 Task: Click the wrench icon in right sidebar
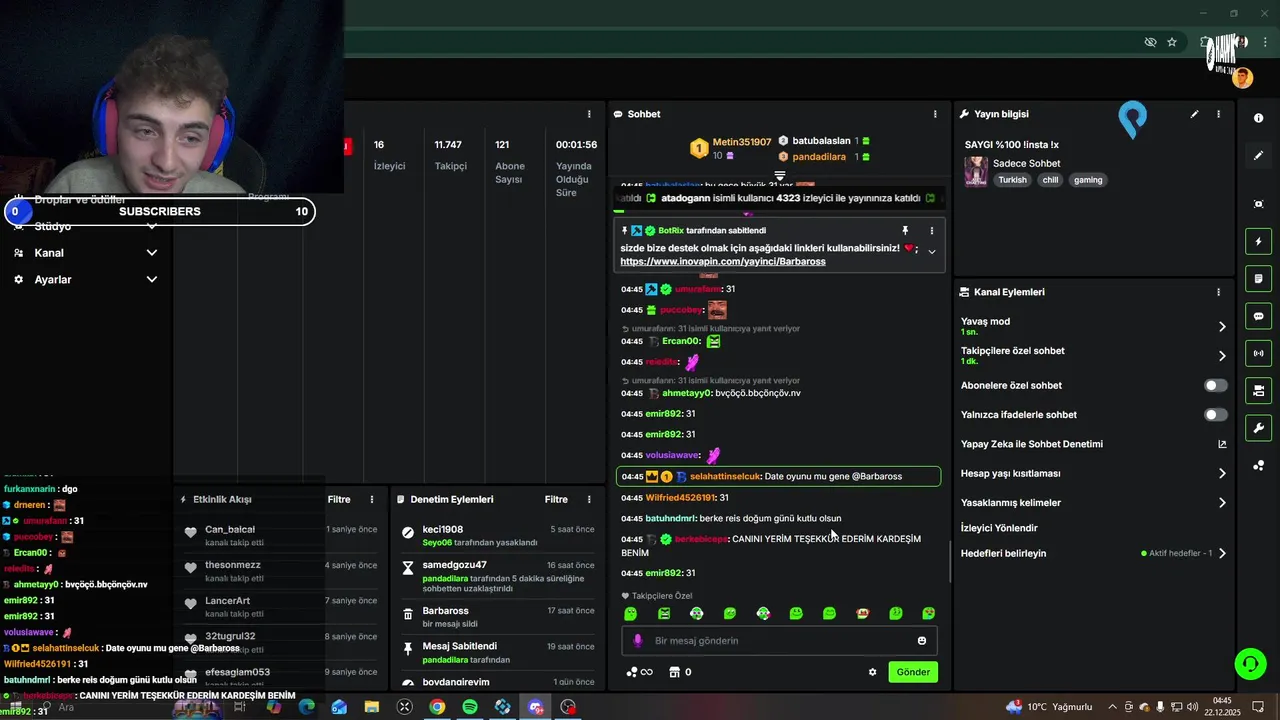(1258, 428)
